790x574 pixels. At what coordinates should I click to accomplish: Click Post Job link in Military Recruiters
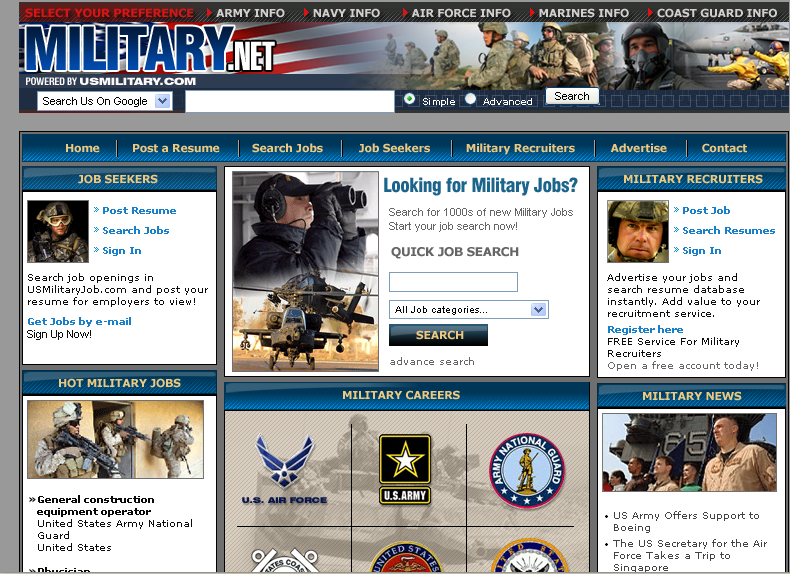coord(706,210)
